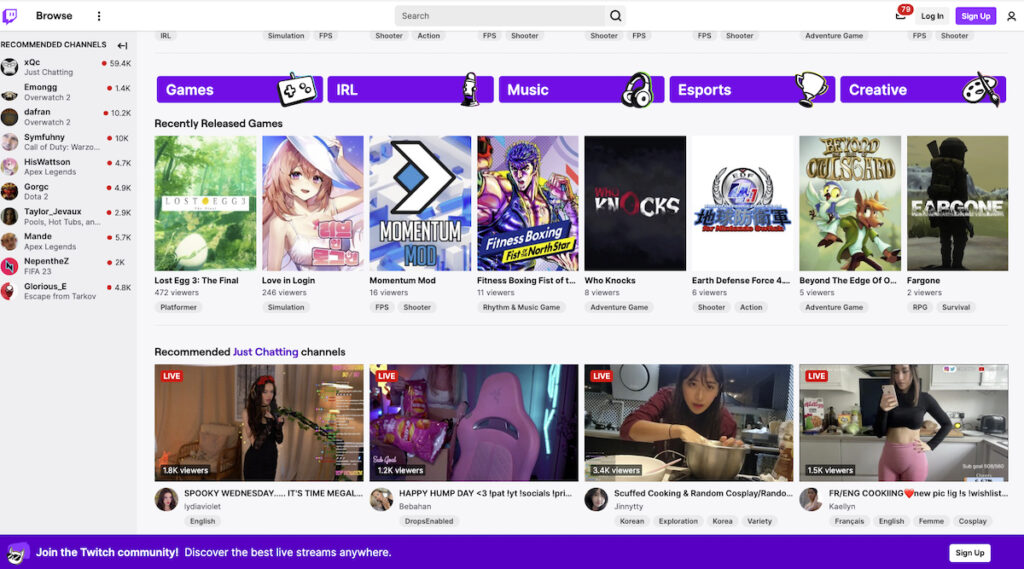
Task: Select the Rhythm & Music Game tag
Action: click(521, 307)
